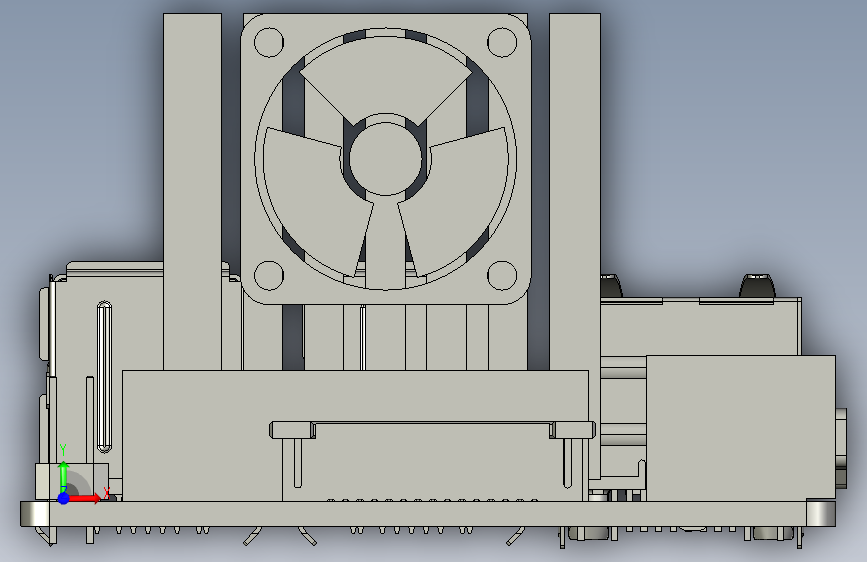The image size is (867, 562).
Task: Select the large square connector block on the right
Action: (x=740, y=429)
